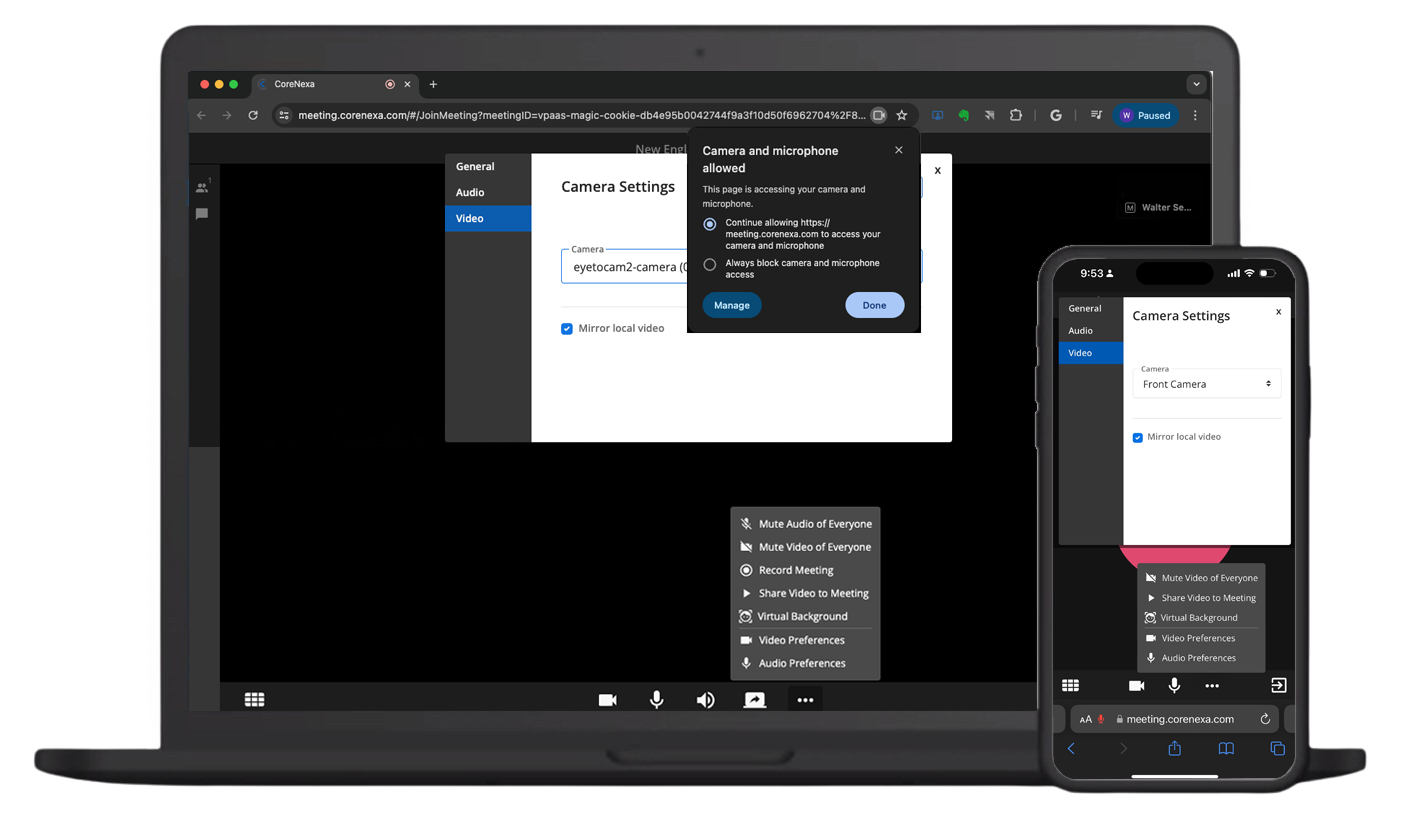Image resolution: width=1406 pixels, height=829 pixels.
Task: Select Video tab in laptop settings
Action: point(488,218)
